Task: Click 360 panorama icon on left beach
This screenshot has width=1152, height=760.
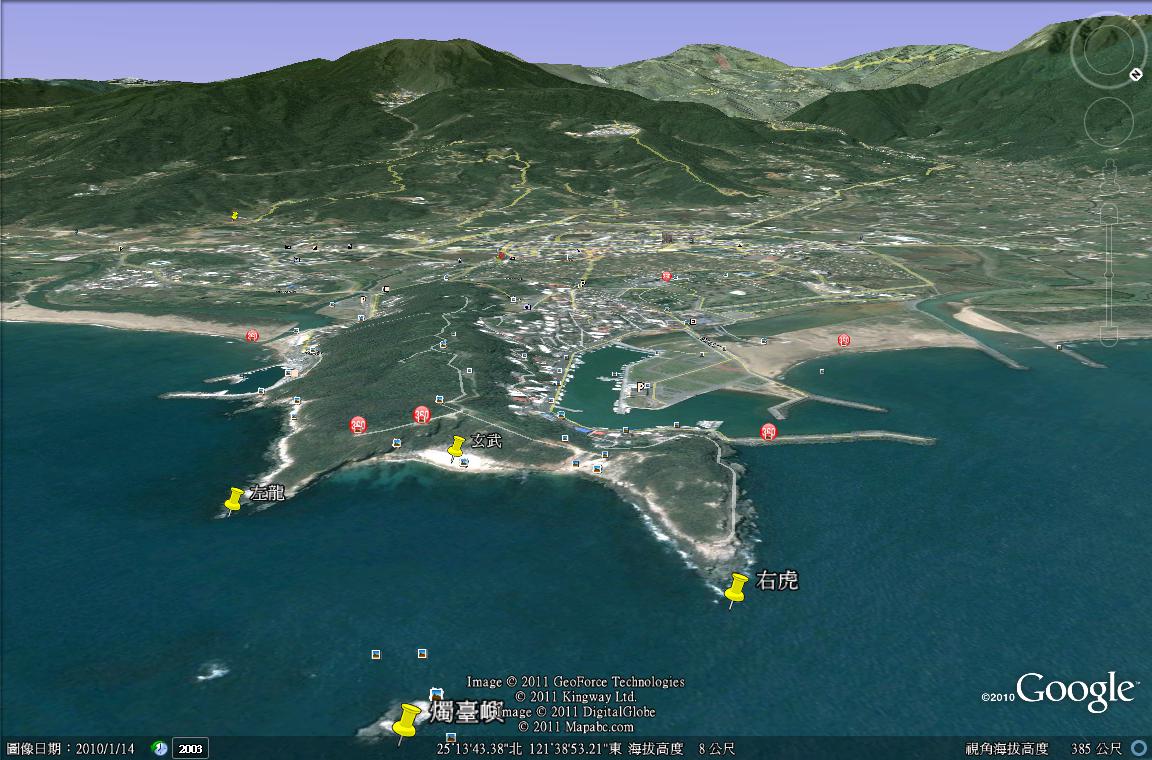Action: click(x=253, y=335)
